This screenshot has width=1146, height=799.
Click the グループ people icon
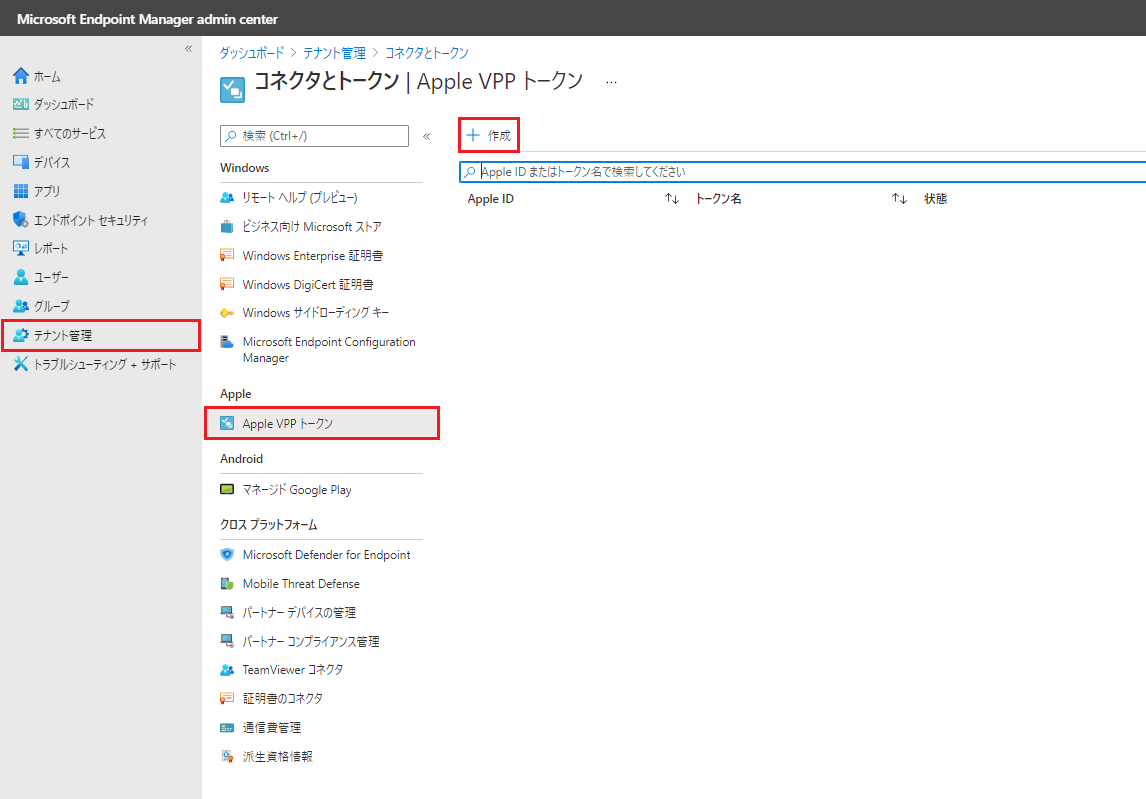[x=20, y=306]
